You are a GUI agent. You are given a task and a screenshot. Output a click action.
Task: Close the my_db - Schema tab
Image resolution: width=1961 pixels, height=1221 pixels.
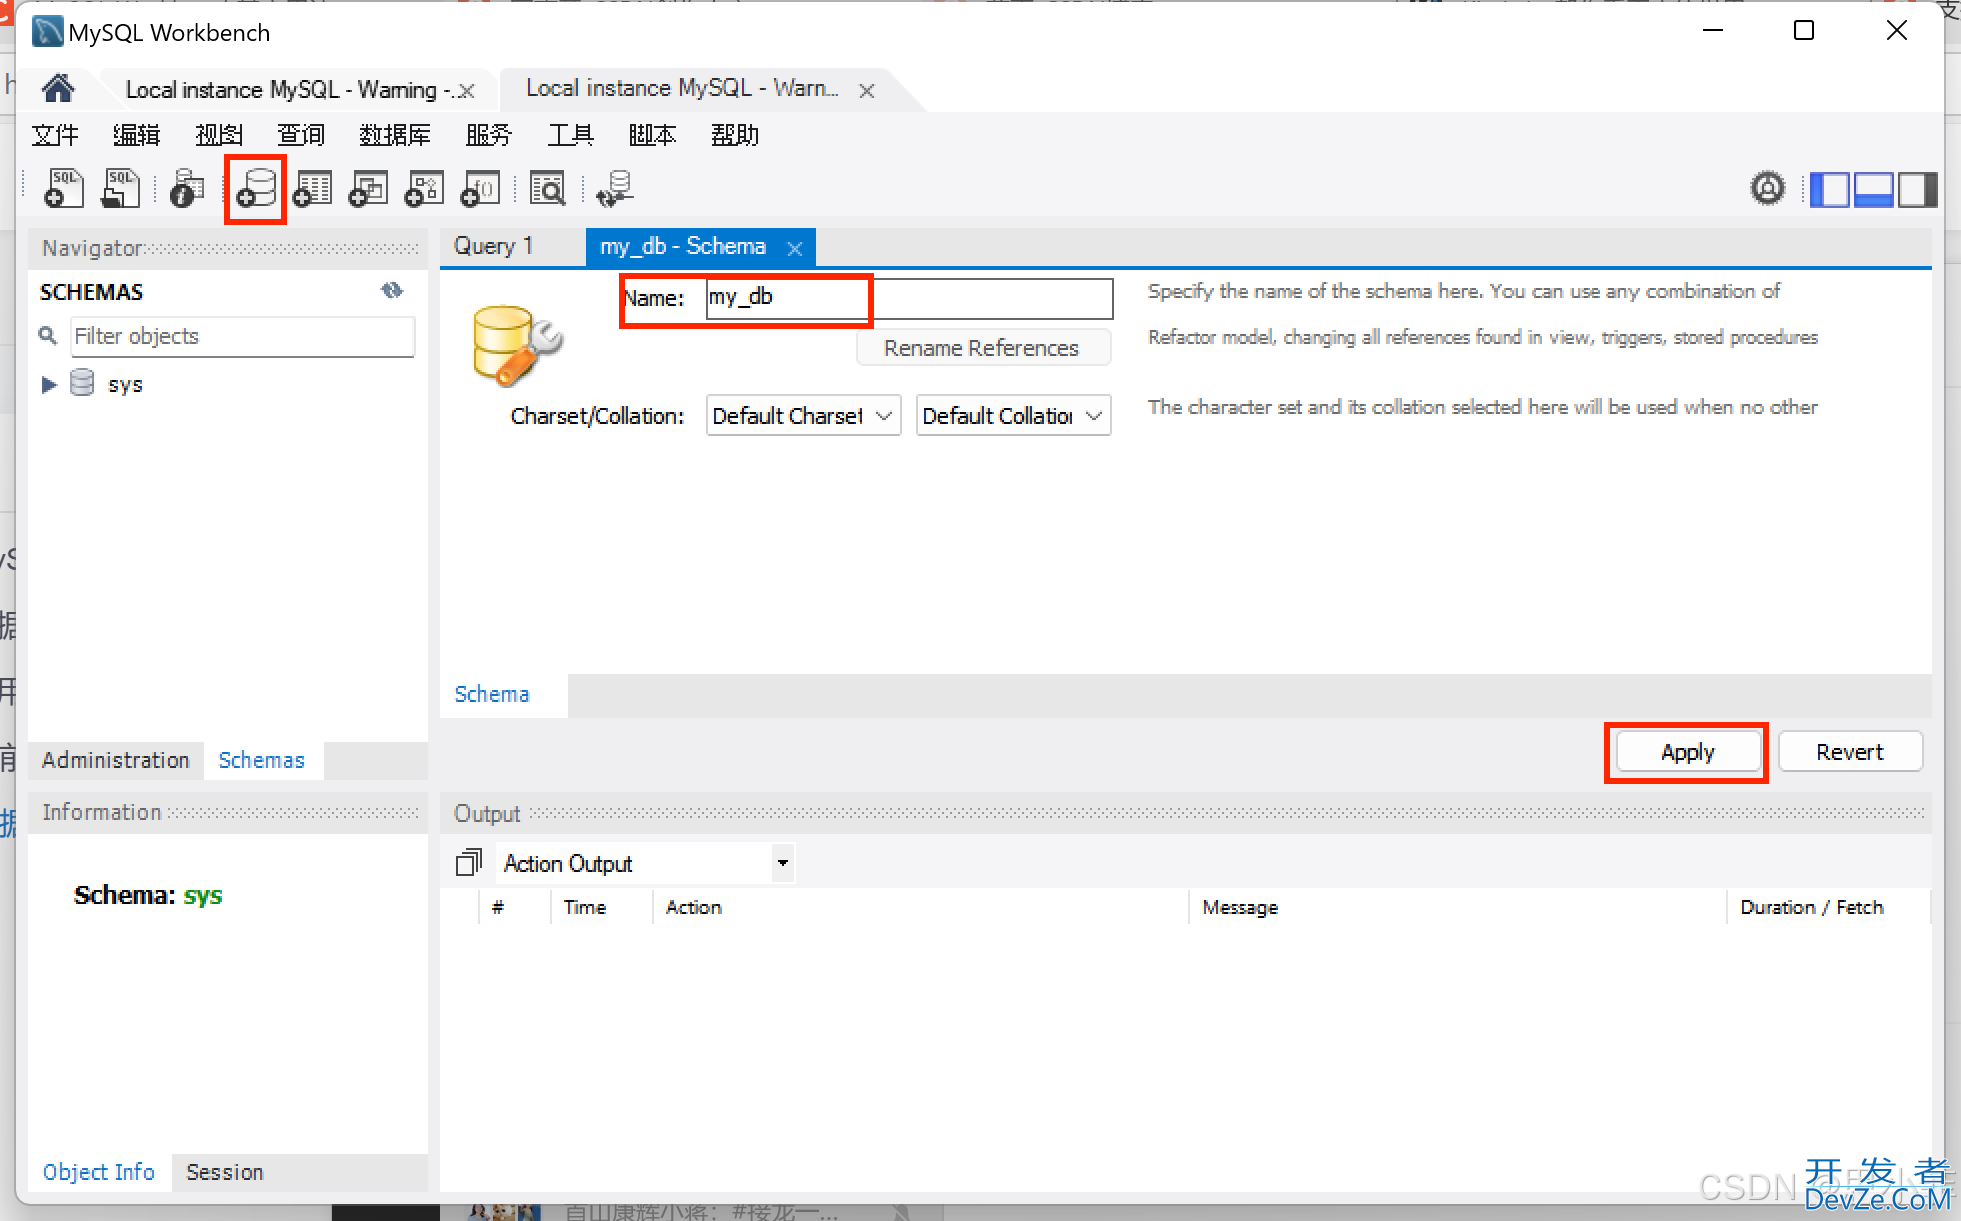795,248
